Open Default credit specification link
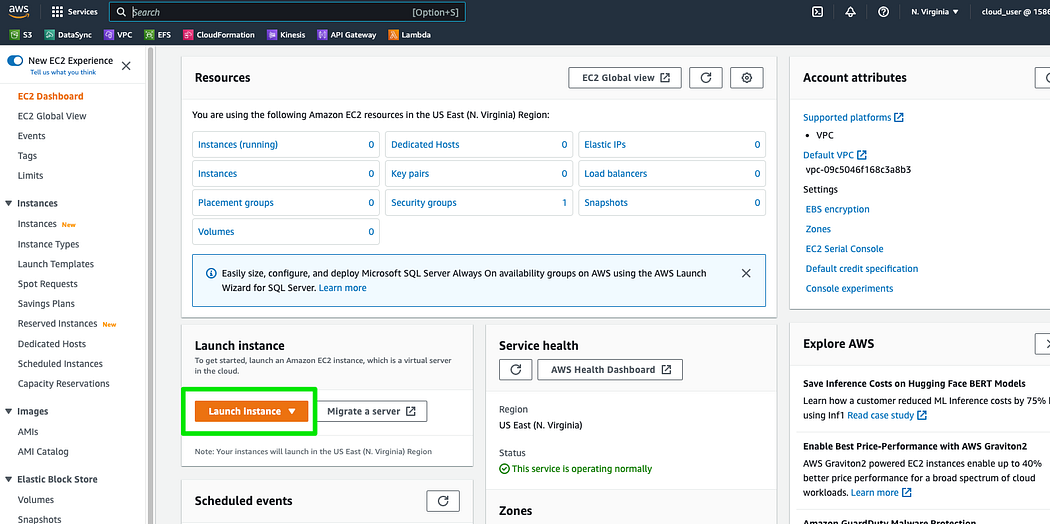Screen dimensions: 1050x524 862,269
